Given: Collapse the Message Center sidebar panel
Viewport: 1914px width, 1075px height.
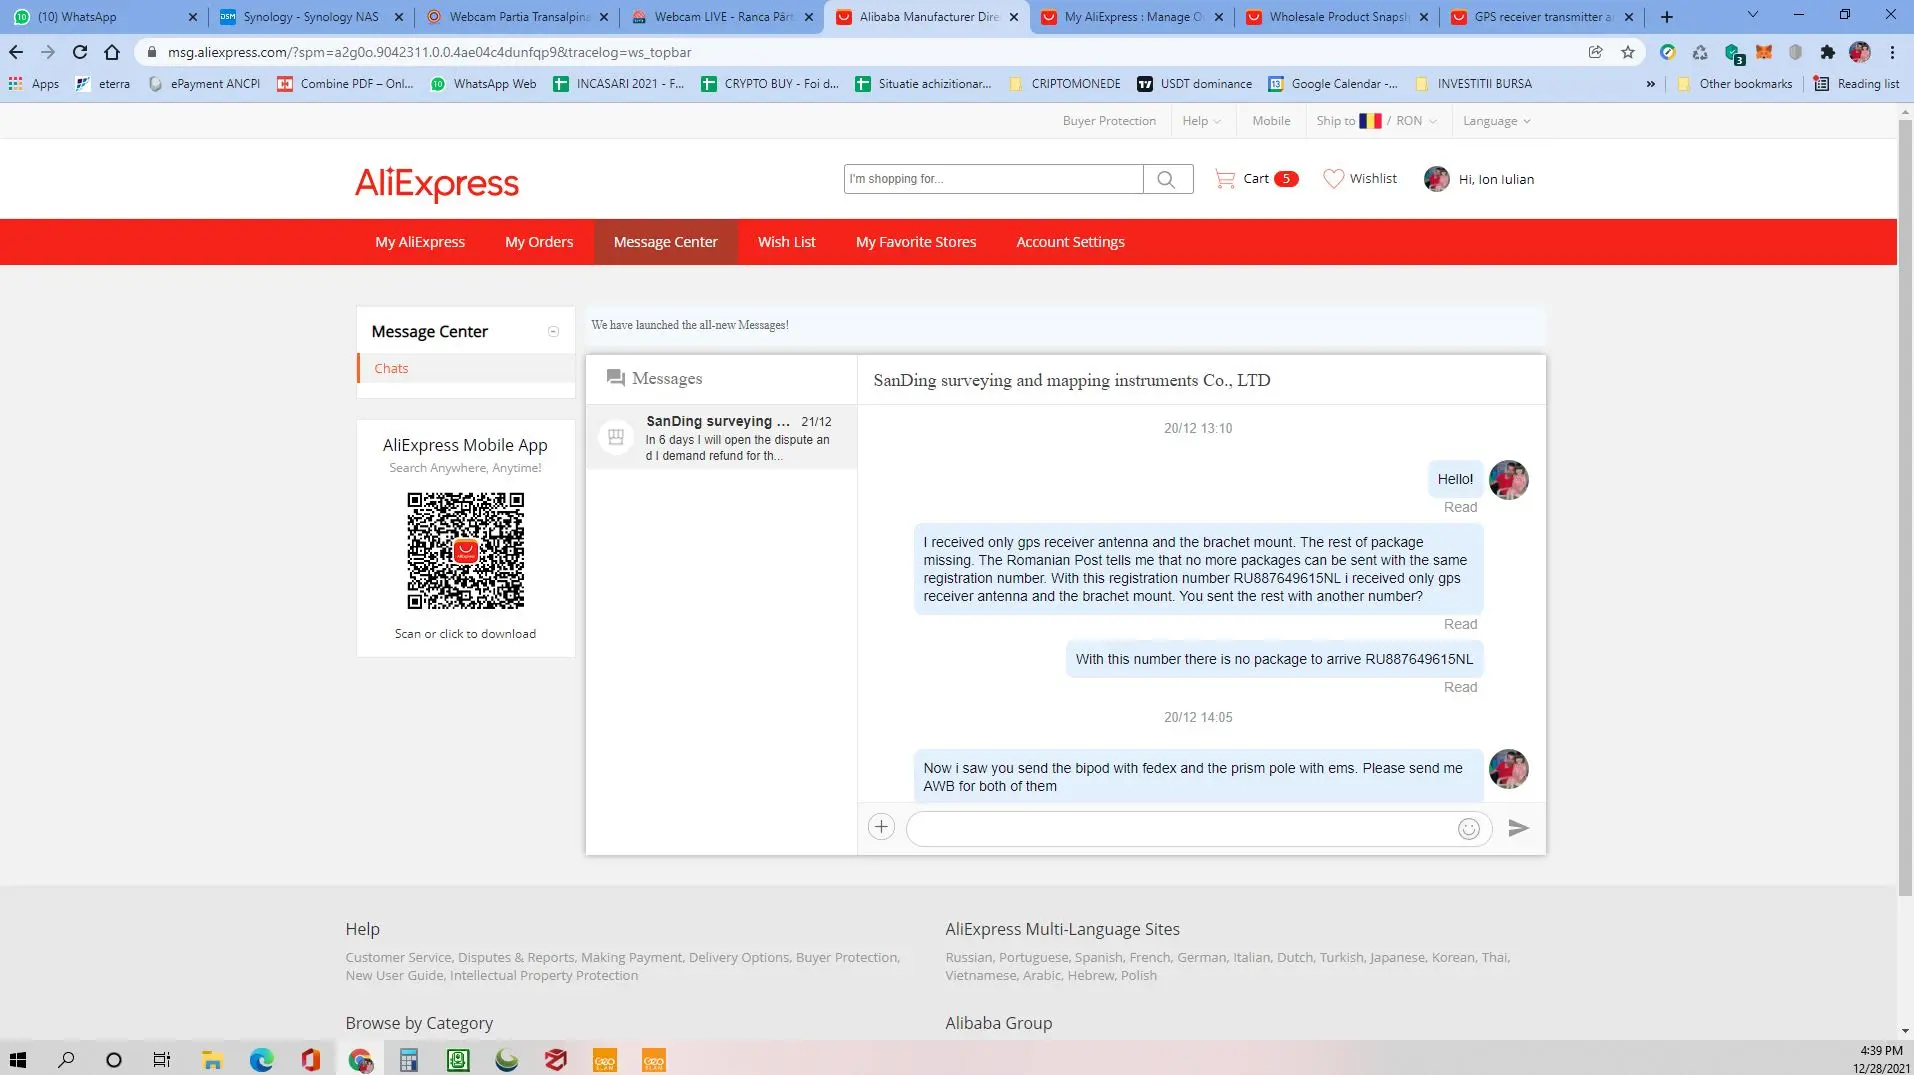Looking at the screenshot, I should click(553, 332).
